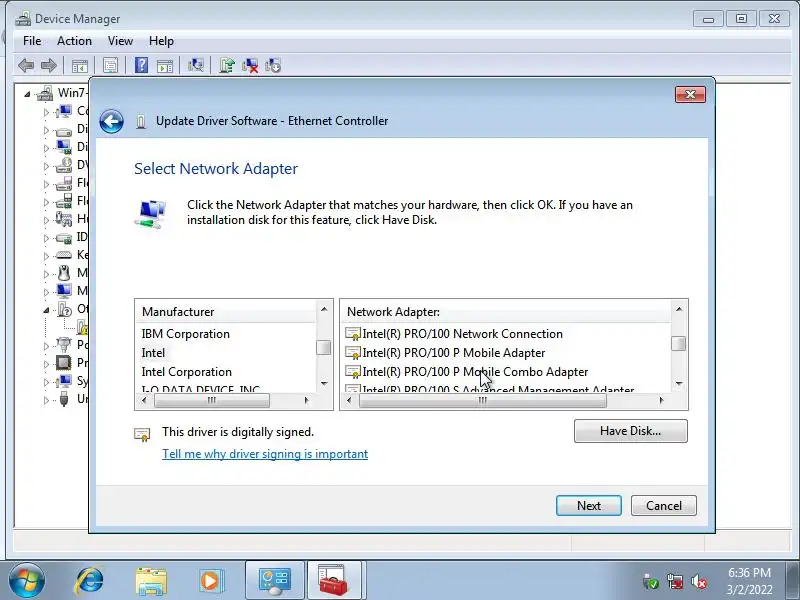This screenshot has height=600, width=800.
Task: Select the Disk drives category icon in tree
Action: coord(63,130)
